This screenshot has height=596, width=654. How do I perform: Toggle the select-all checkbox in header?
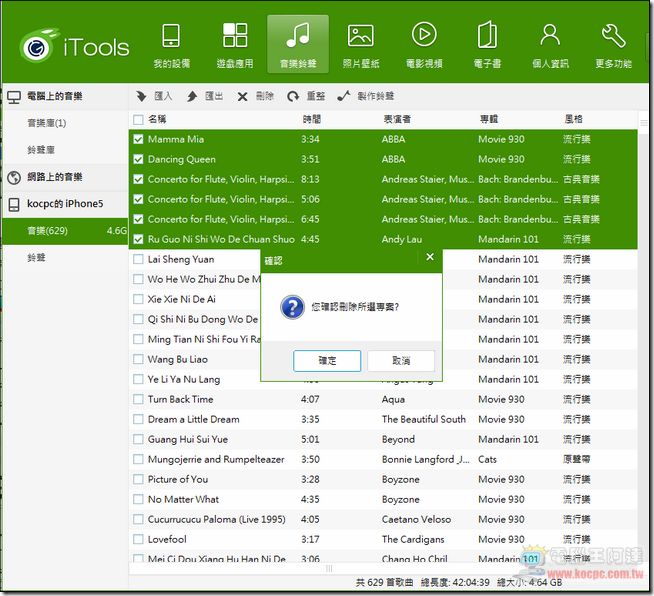point(138,120)
